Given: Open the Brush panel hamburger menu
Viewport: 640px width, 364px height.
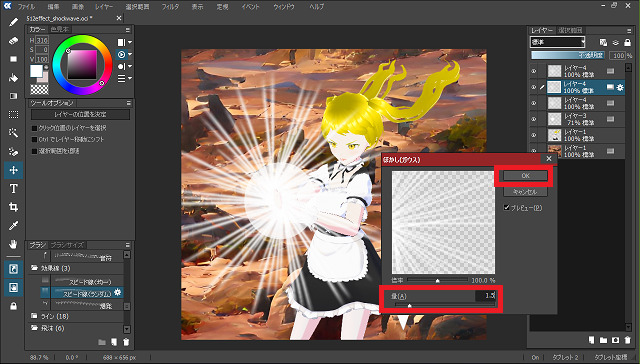Looking at the screenshot, I should point(128,245).
